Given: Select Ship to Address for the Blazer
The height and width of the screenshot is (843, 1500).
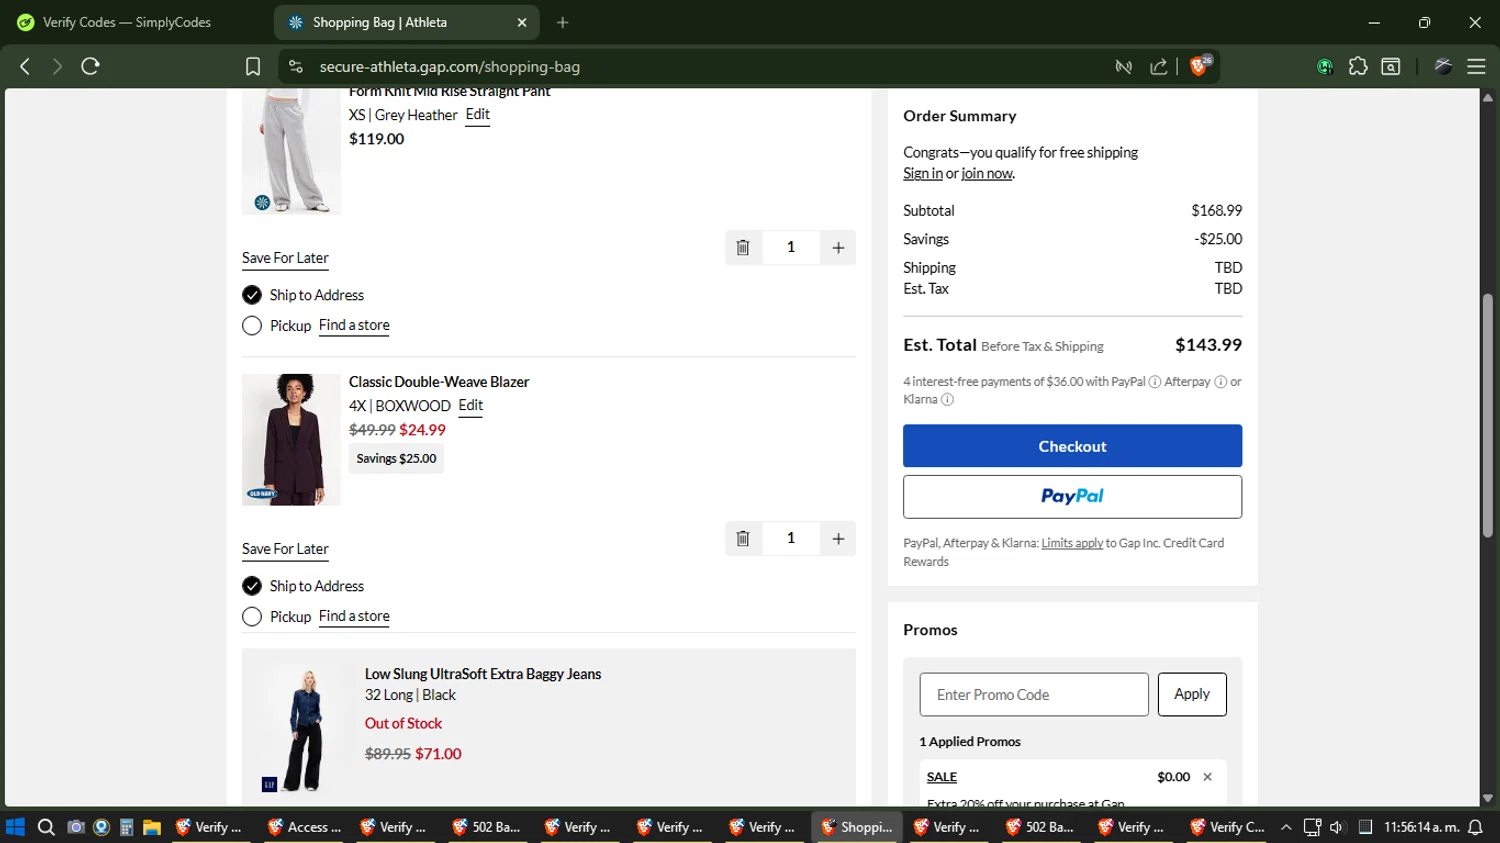Looking at the screenshot, I should coord(252,586).
